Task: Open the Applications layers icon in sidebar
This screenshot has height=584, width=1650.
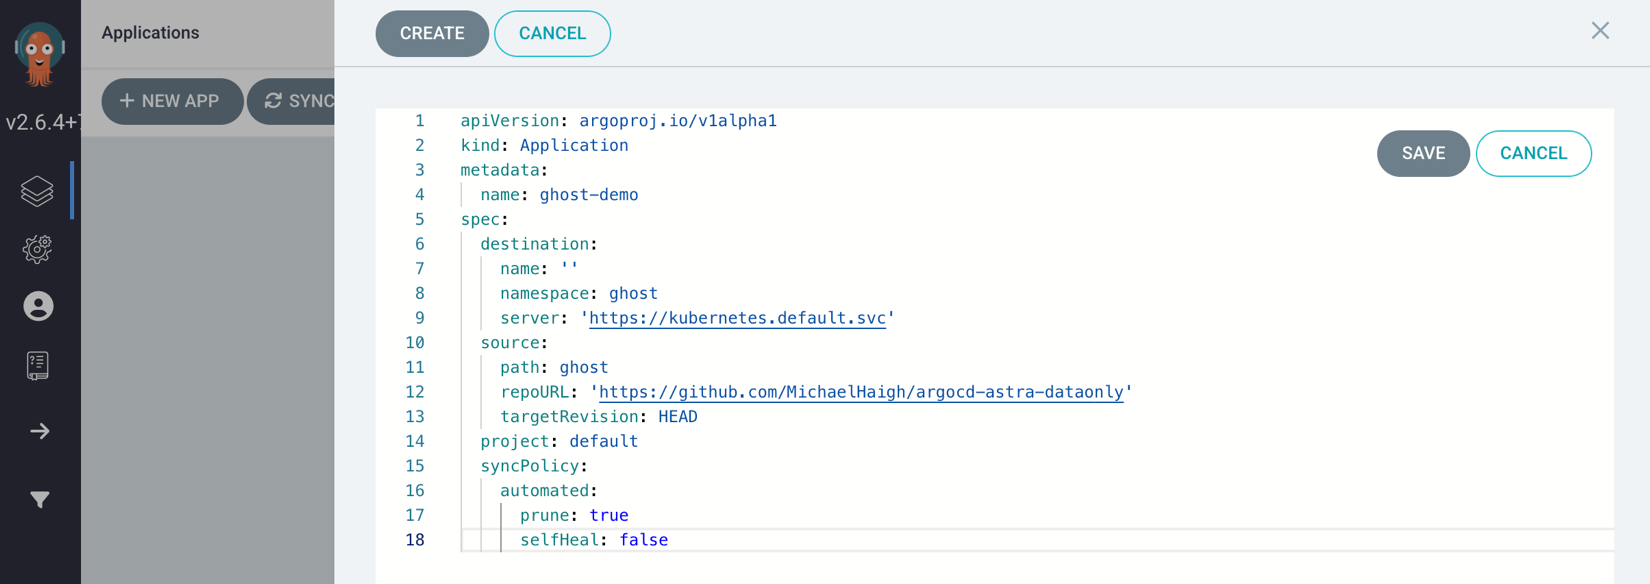Action: pyautogui.click(x=37, y=191)
